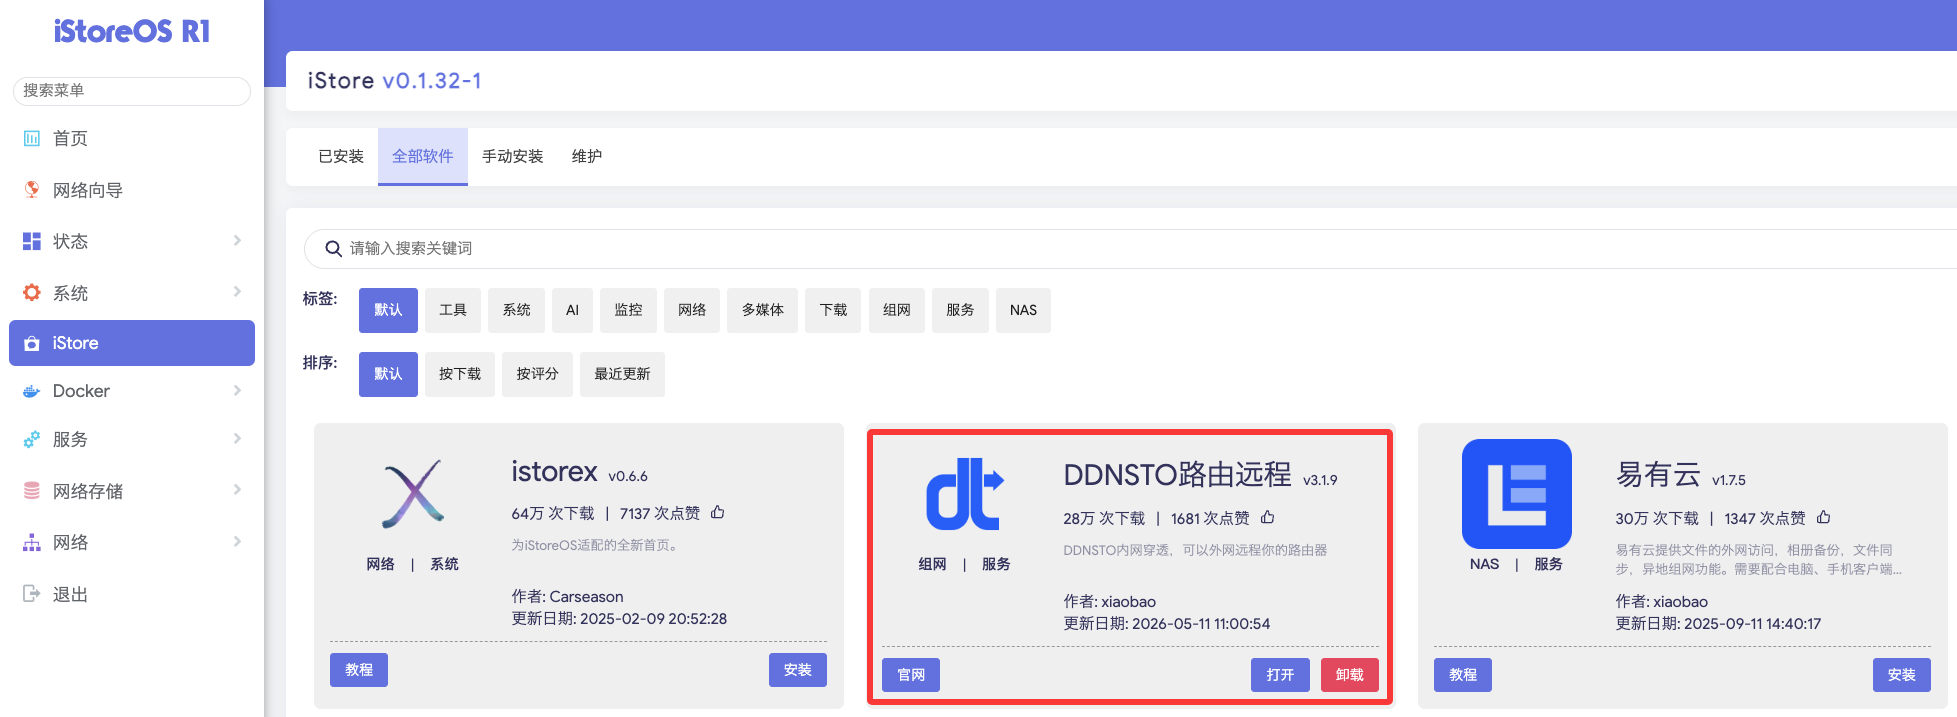Click the istorex X app logo
The width and height of the screenshot is (1957, 717).
(x=413, y=494)
